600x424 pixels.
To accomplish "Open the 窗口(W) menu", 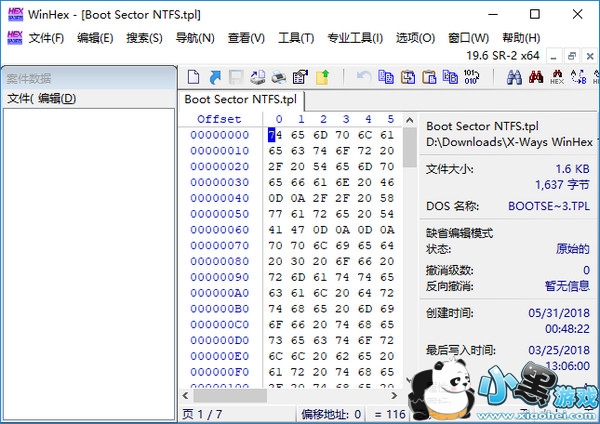I will (468, 38).
